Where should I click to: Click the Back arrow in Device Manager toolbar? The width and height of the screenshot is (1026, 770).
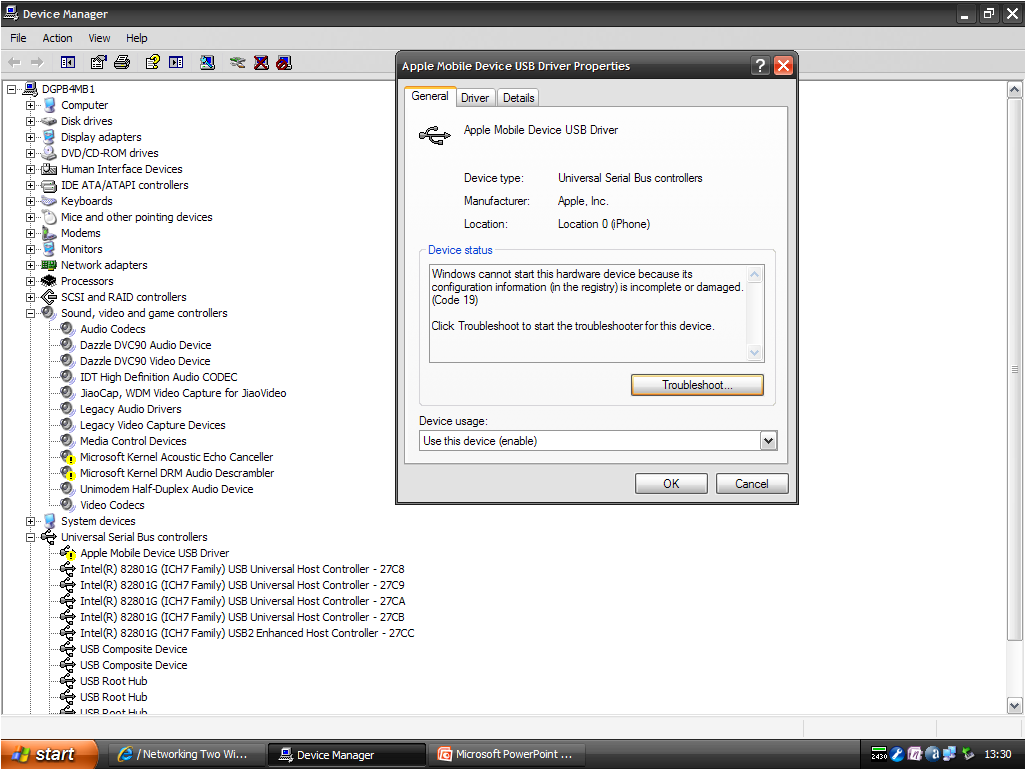(14, 63)
